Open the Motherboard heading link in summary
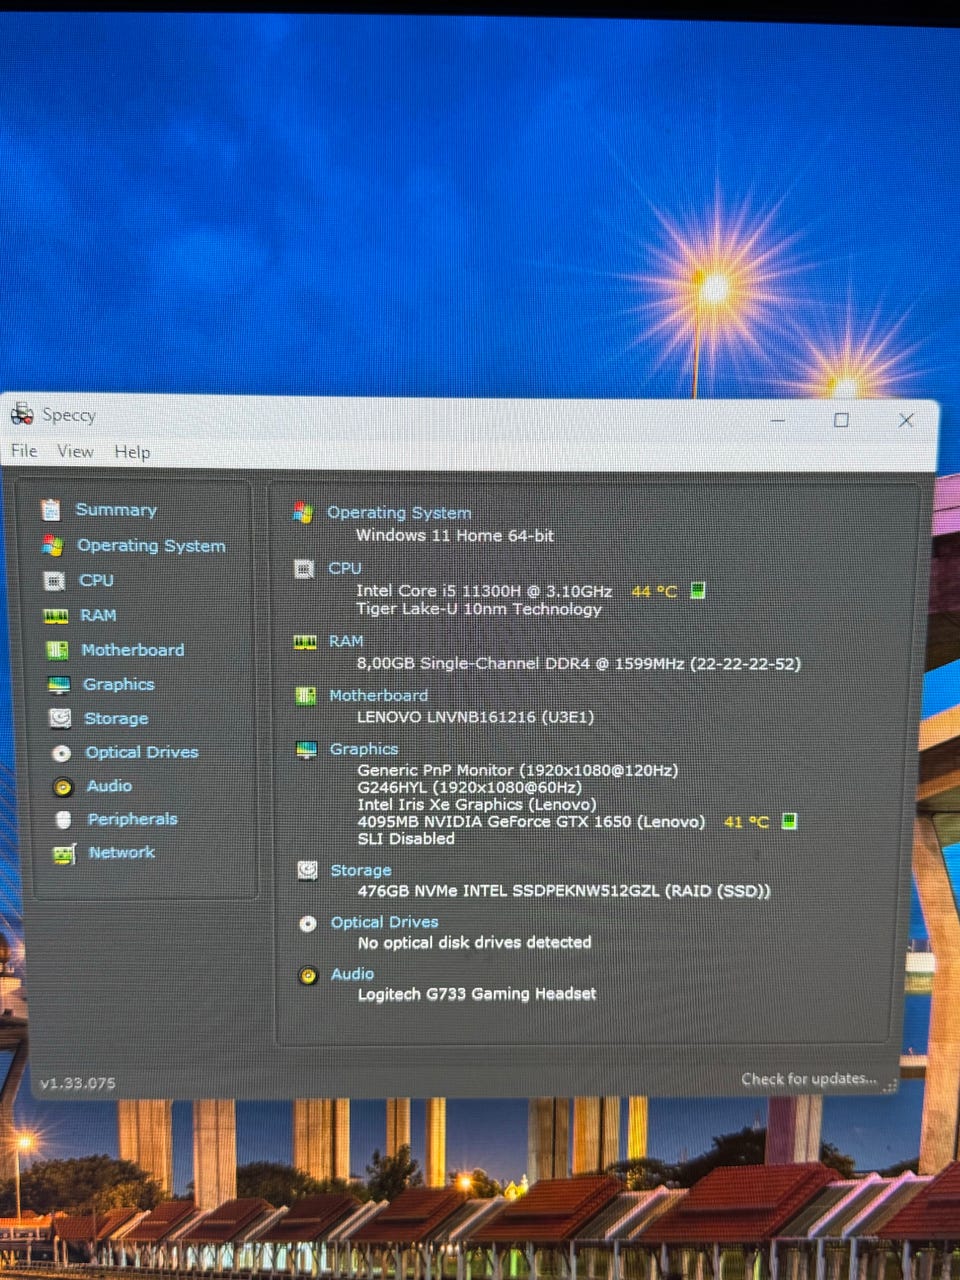Screen dimensions: 960x1280 (379, 696)
